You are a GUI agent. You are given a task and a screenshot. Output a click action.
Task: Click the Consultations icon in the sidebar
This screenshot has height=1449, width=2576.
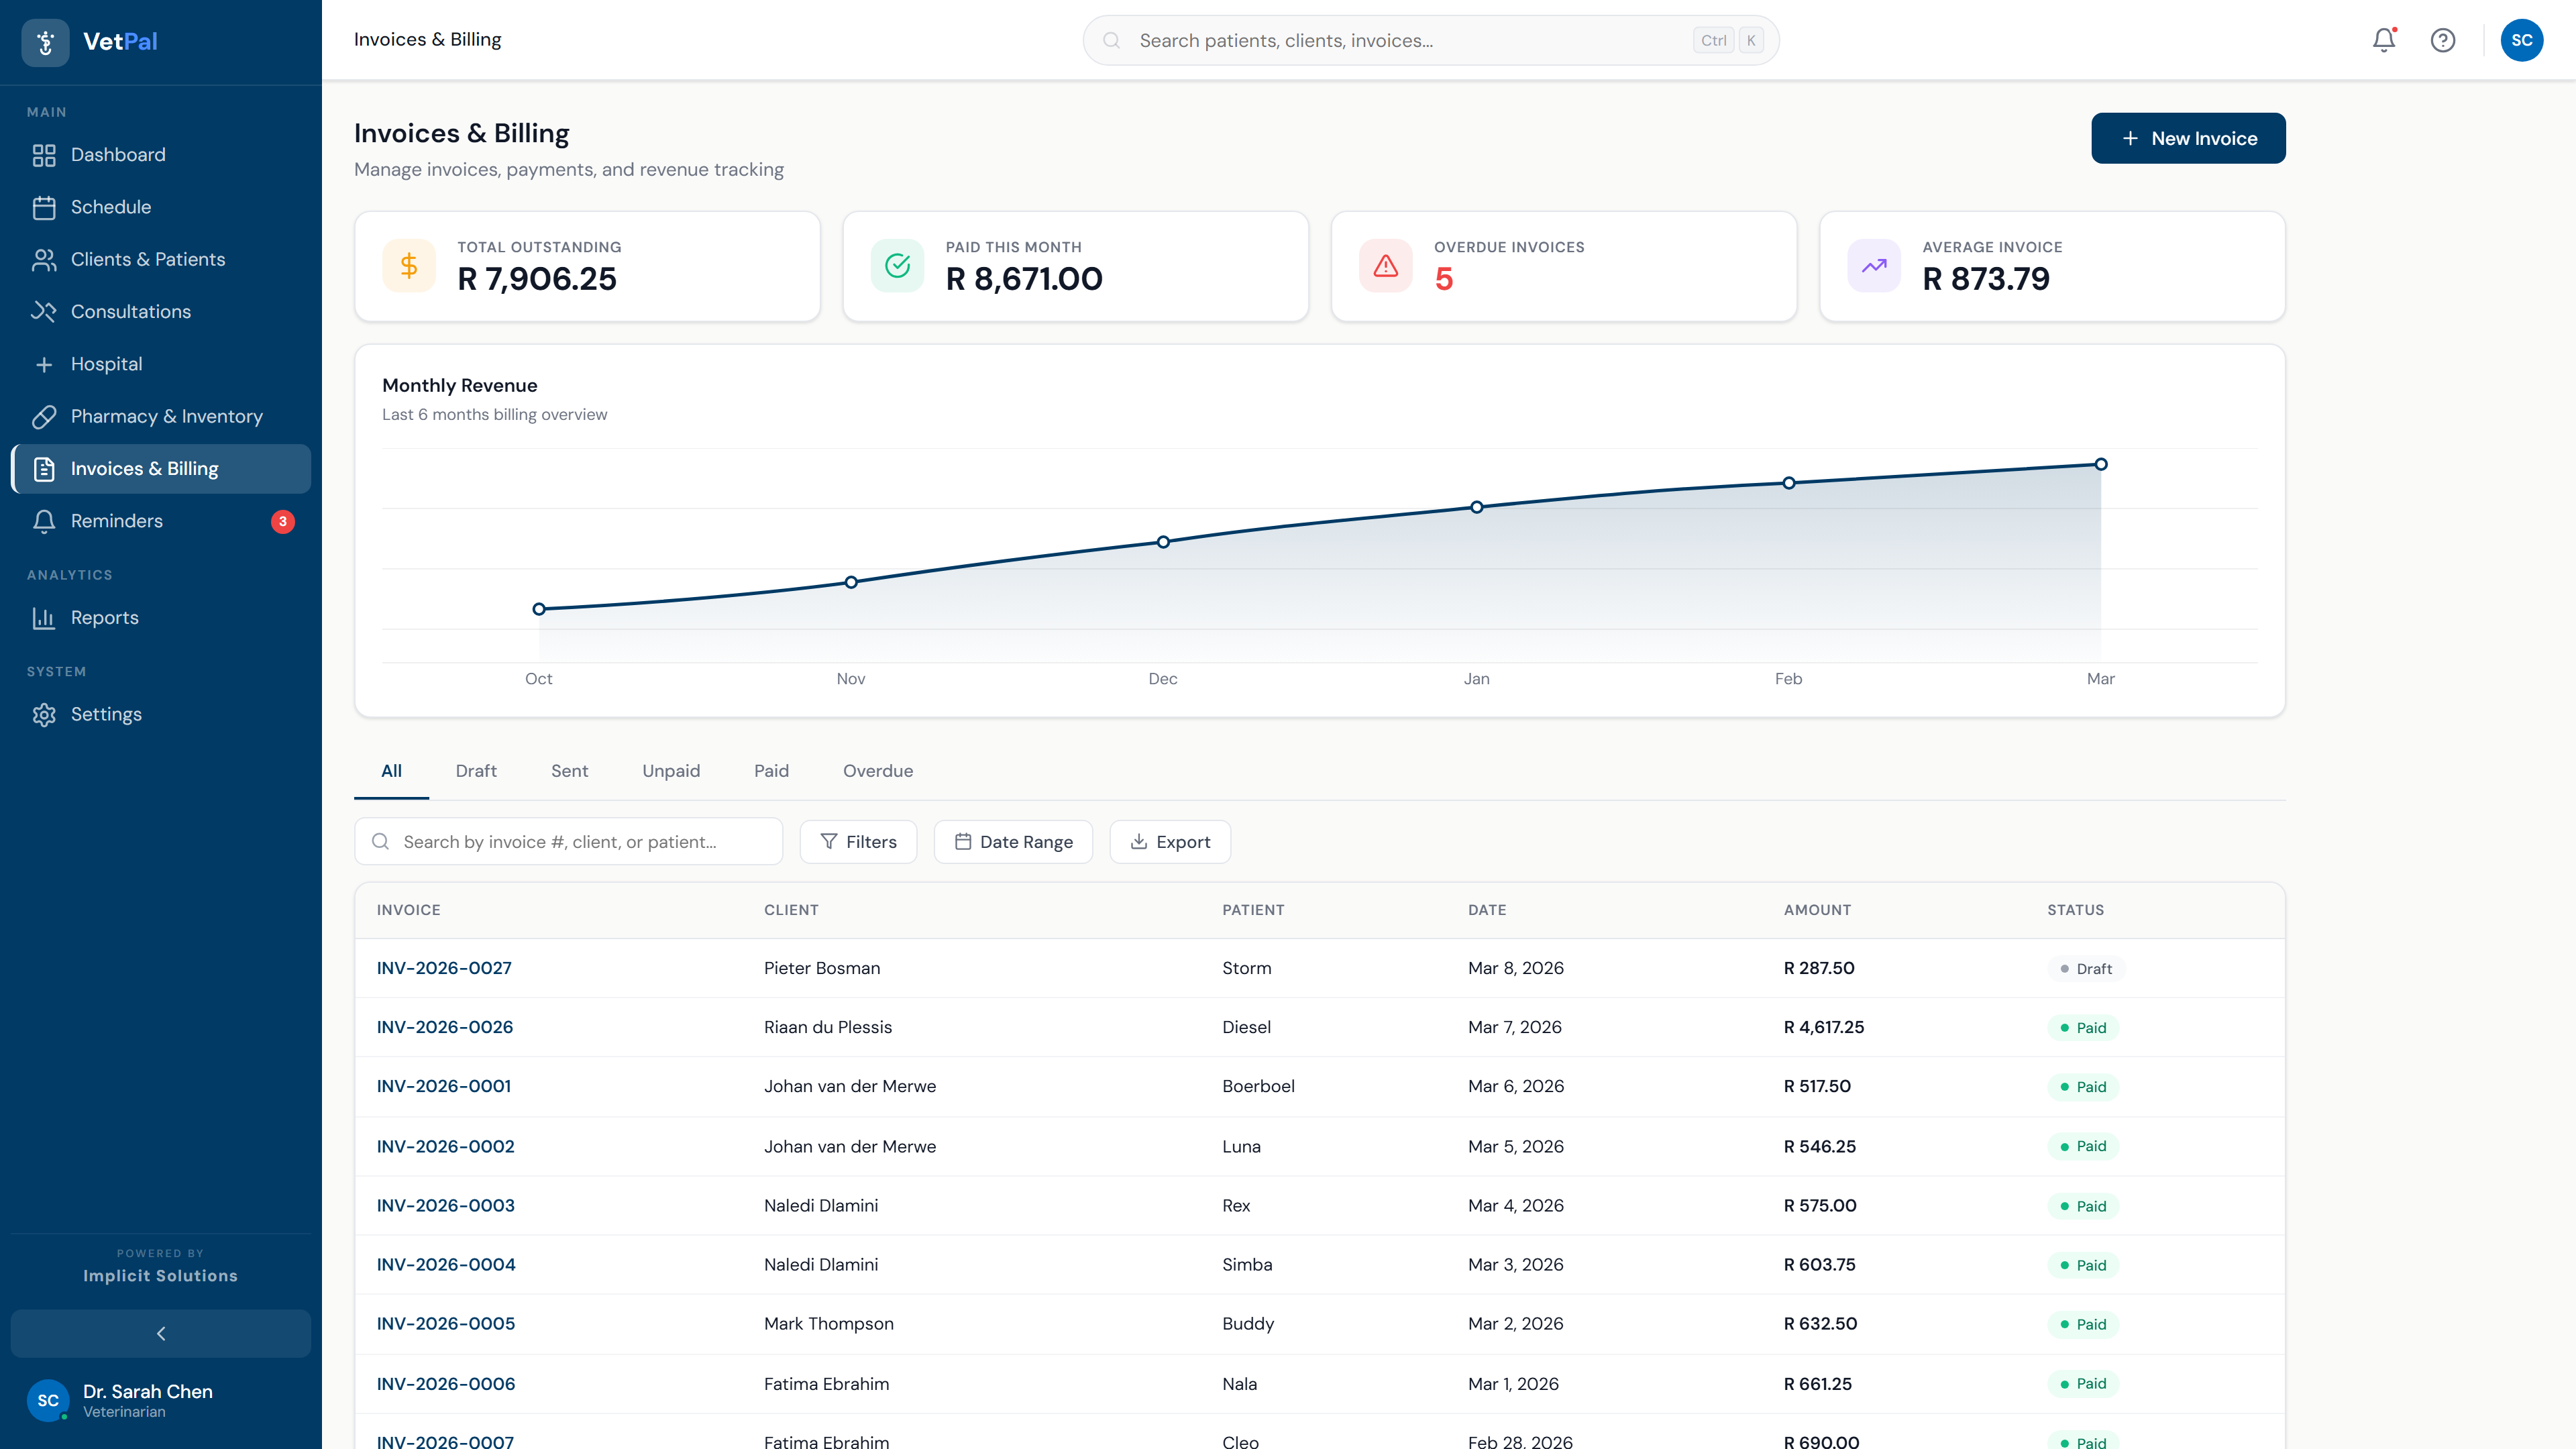(x=44, y=311)
